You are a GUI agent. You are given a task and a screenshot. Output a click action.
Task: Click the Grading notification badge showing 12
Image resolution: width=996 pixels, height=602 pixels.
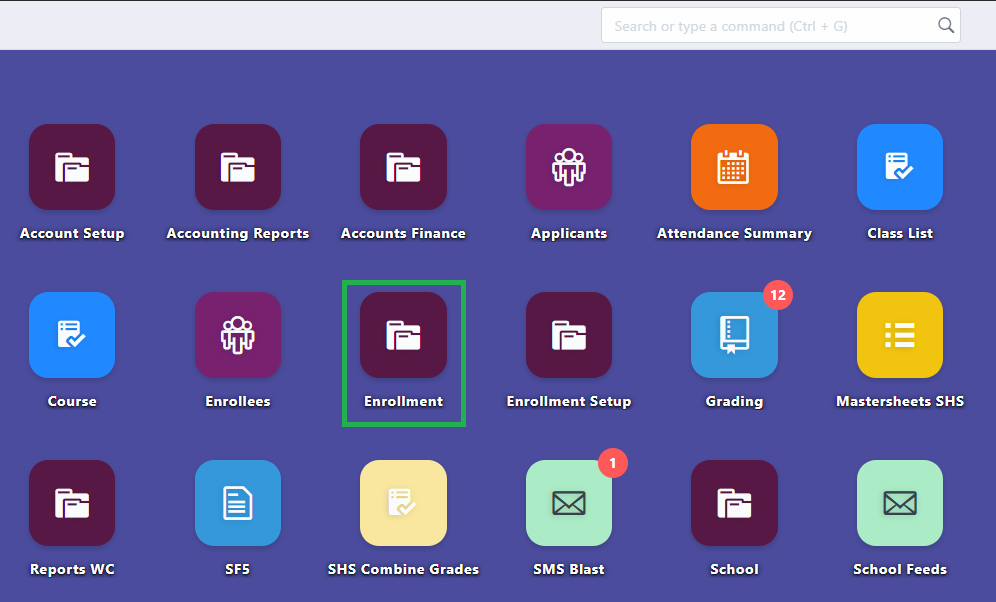point(778,295)
